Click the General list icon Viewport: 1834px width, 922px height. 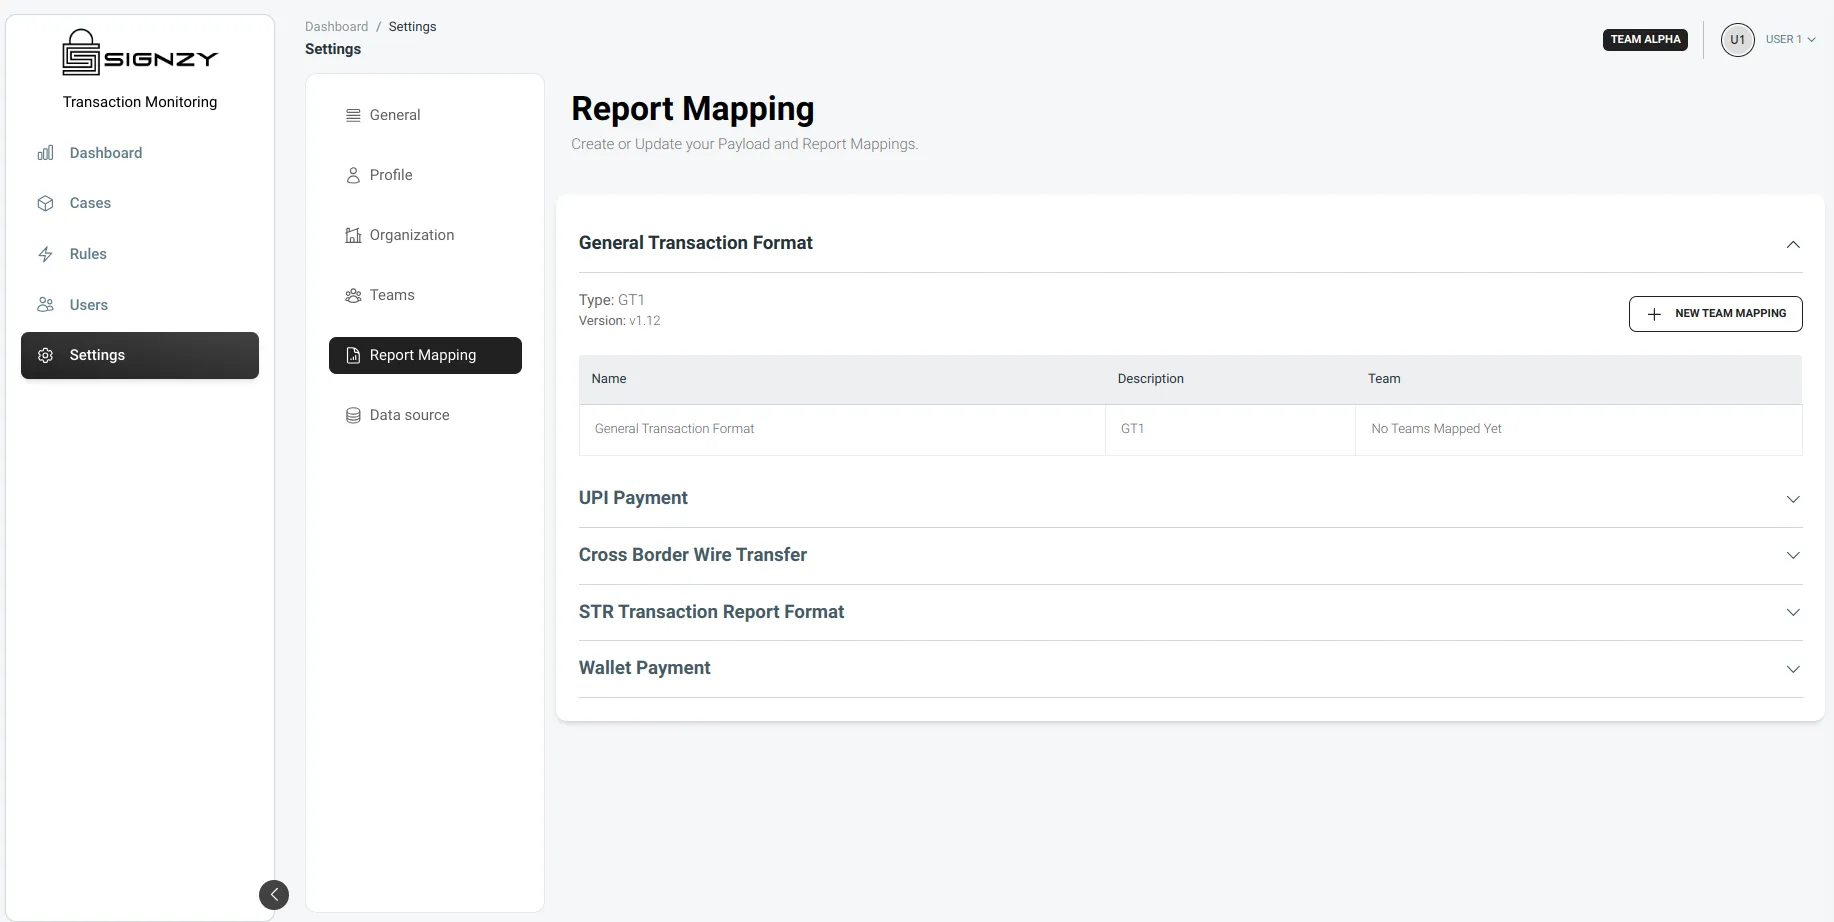(x=353, y=115)
